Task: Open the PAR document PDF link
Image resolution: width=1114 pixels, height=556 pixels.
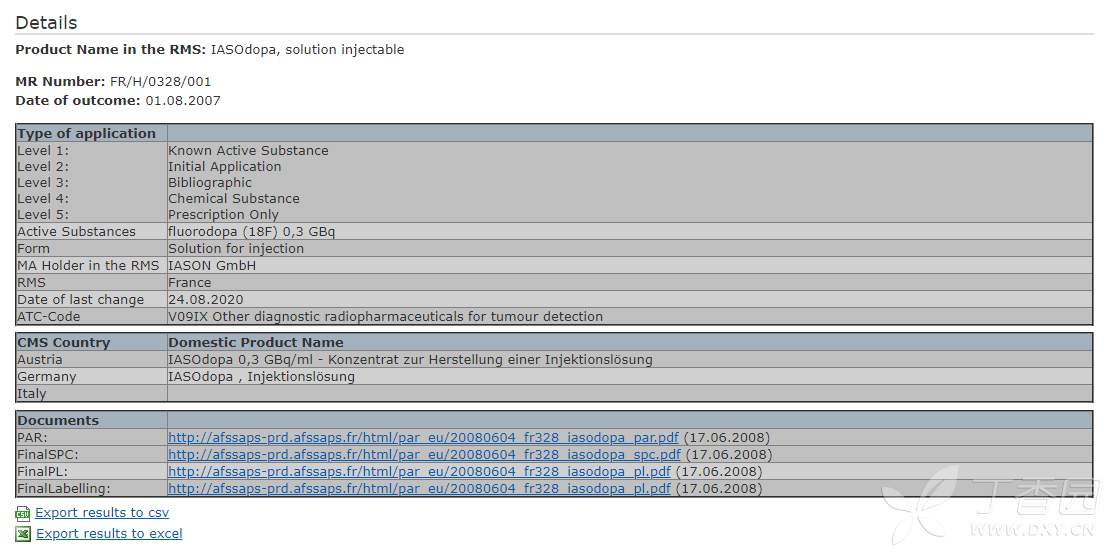Action: (423, 438)
